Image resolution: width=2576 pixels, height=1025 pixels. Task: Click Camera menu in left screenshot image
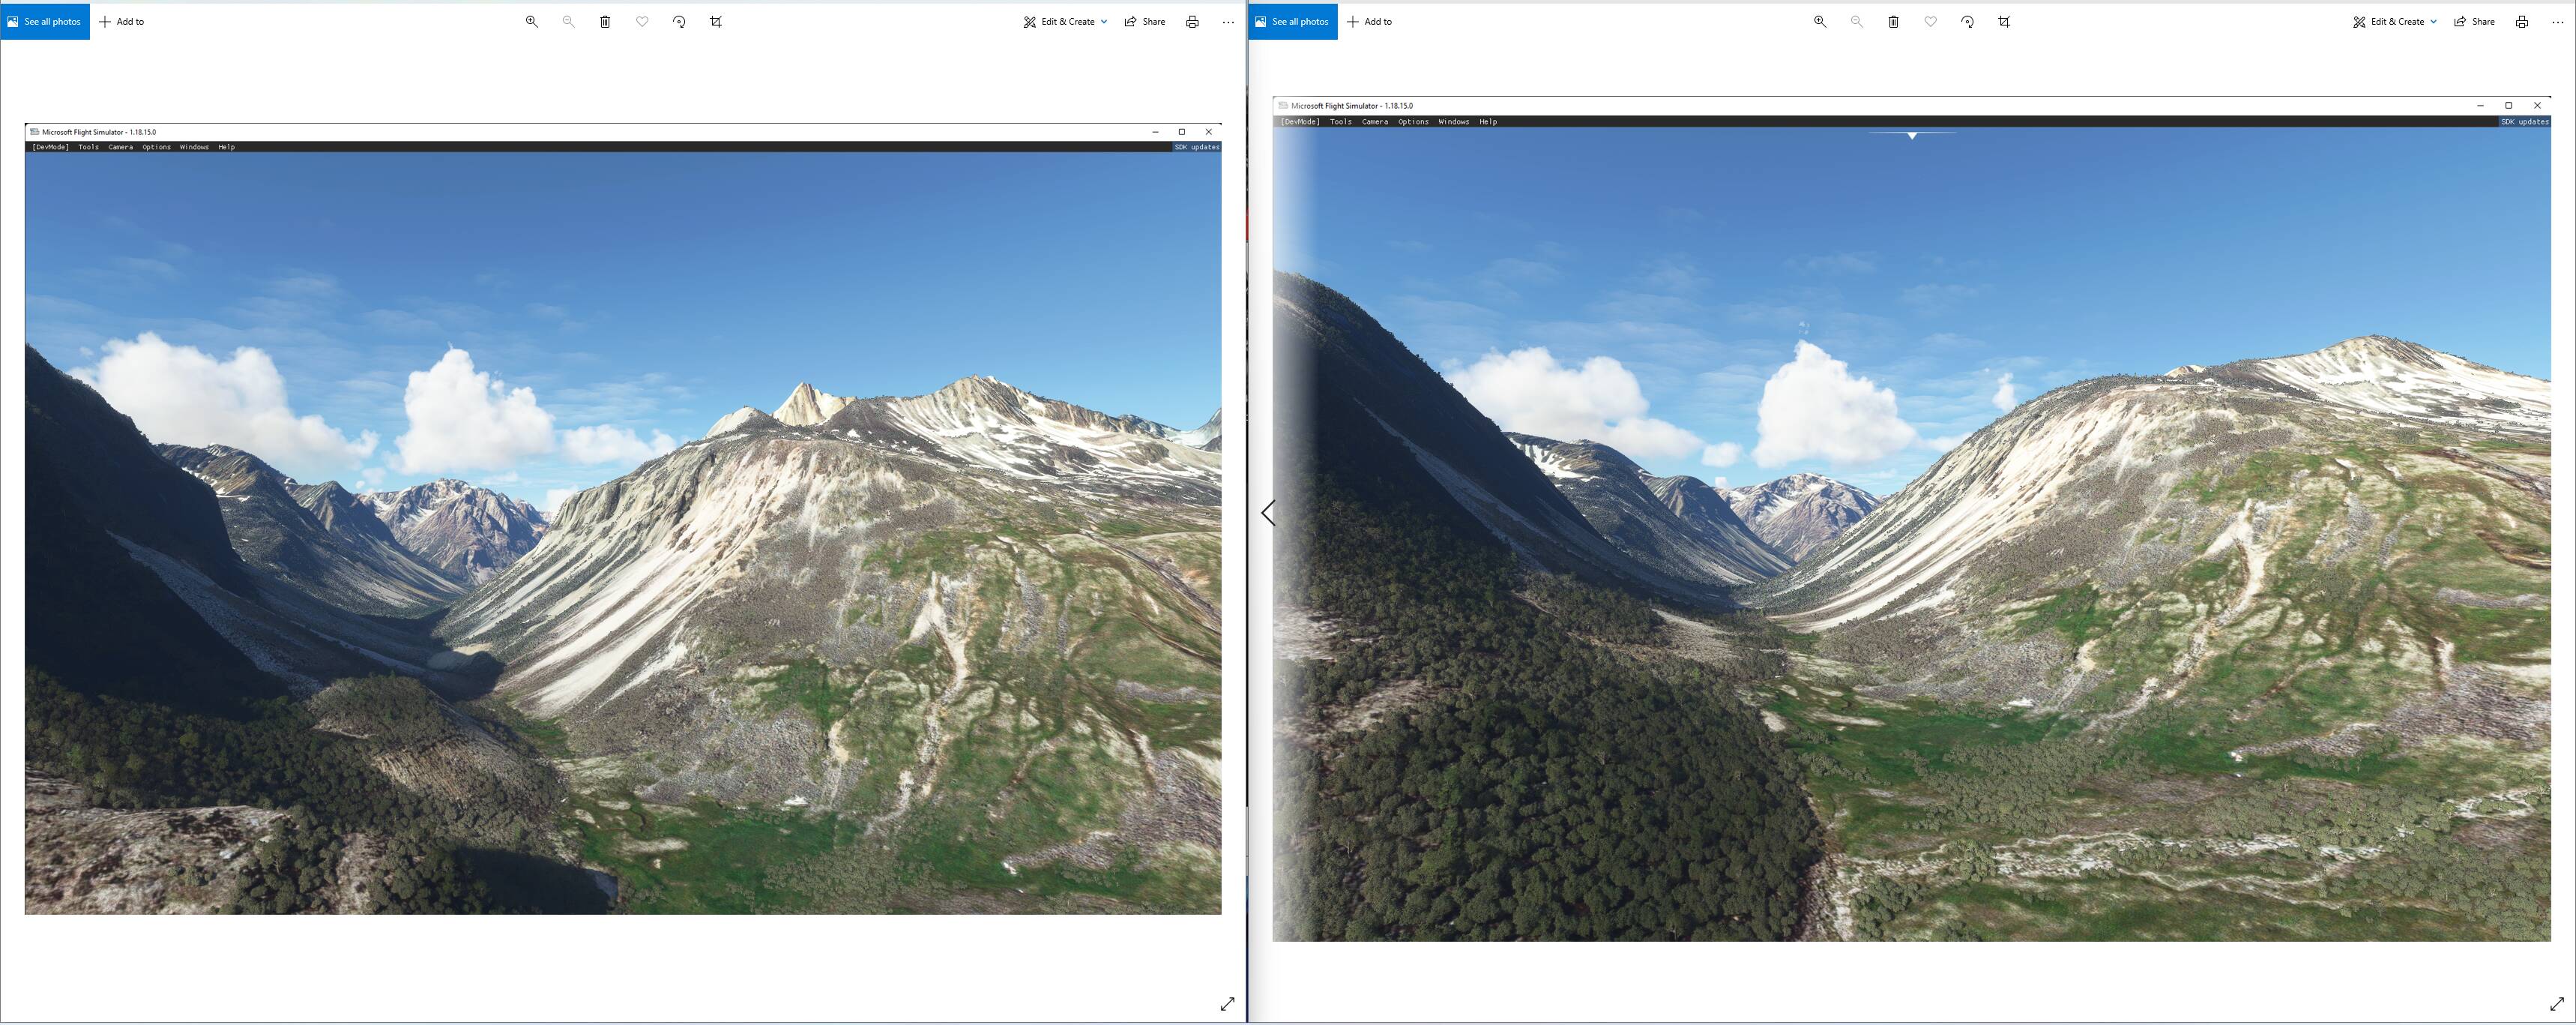tap(121, 147)
